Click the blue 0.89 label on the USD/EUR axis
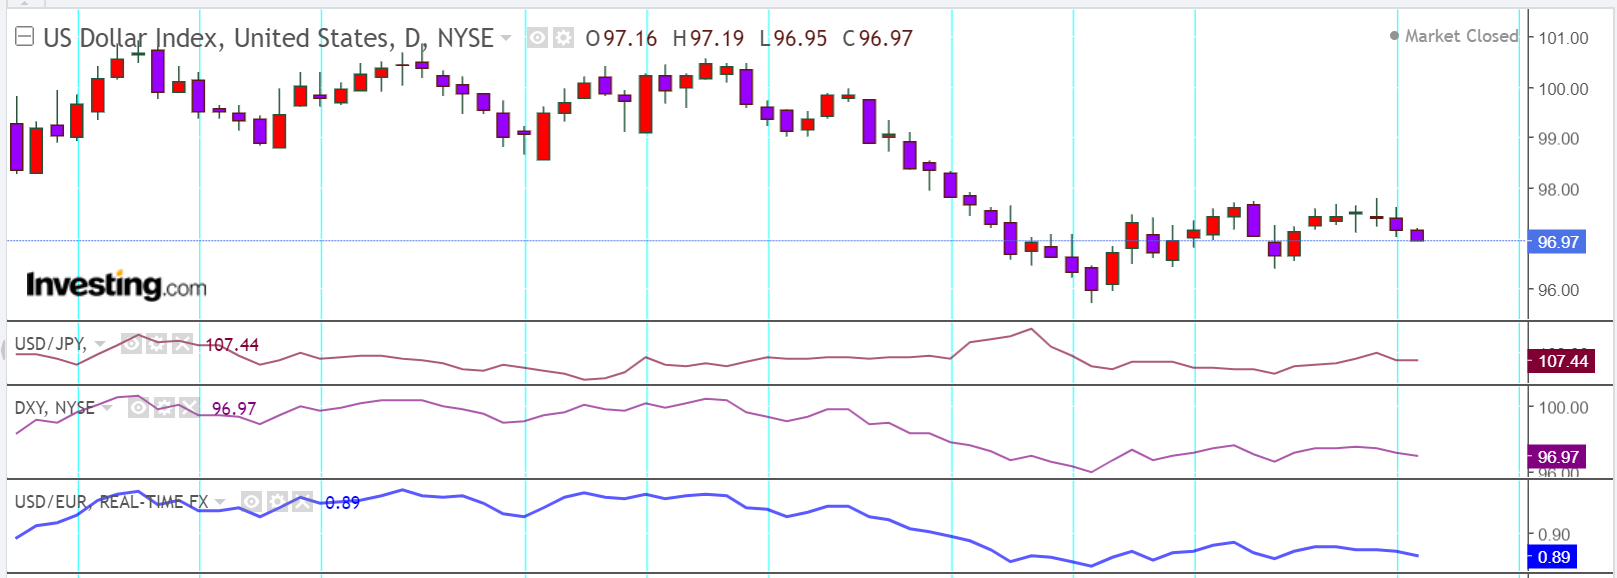Viewport: 1617px width, 578px height. [1553, 557]
